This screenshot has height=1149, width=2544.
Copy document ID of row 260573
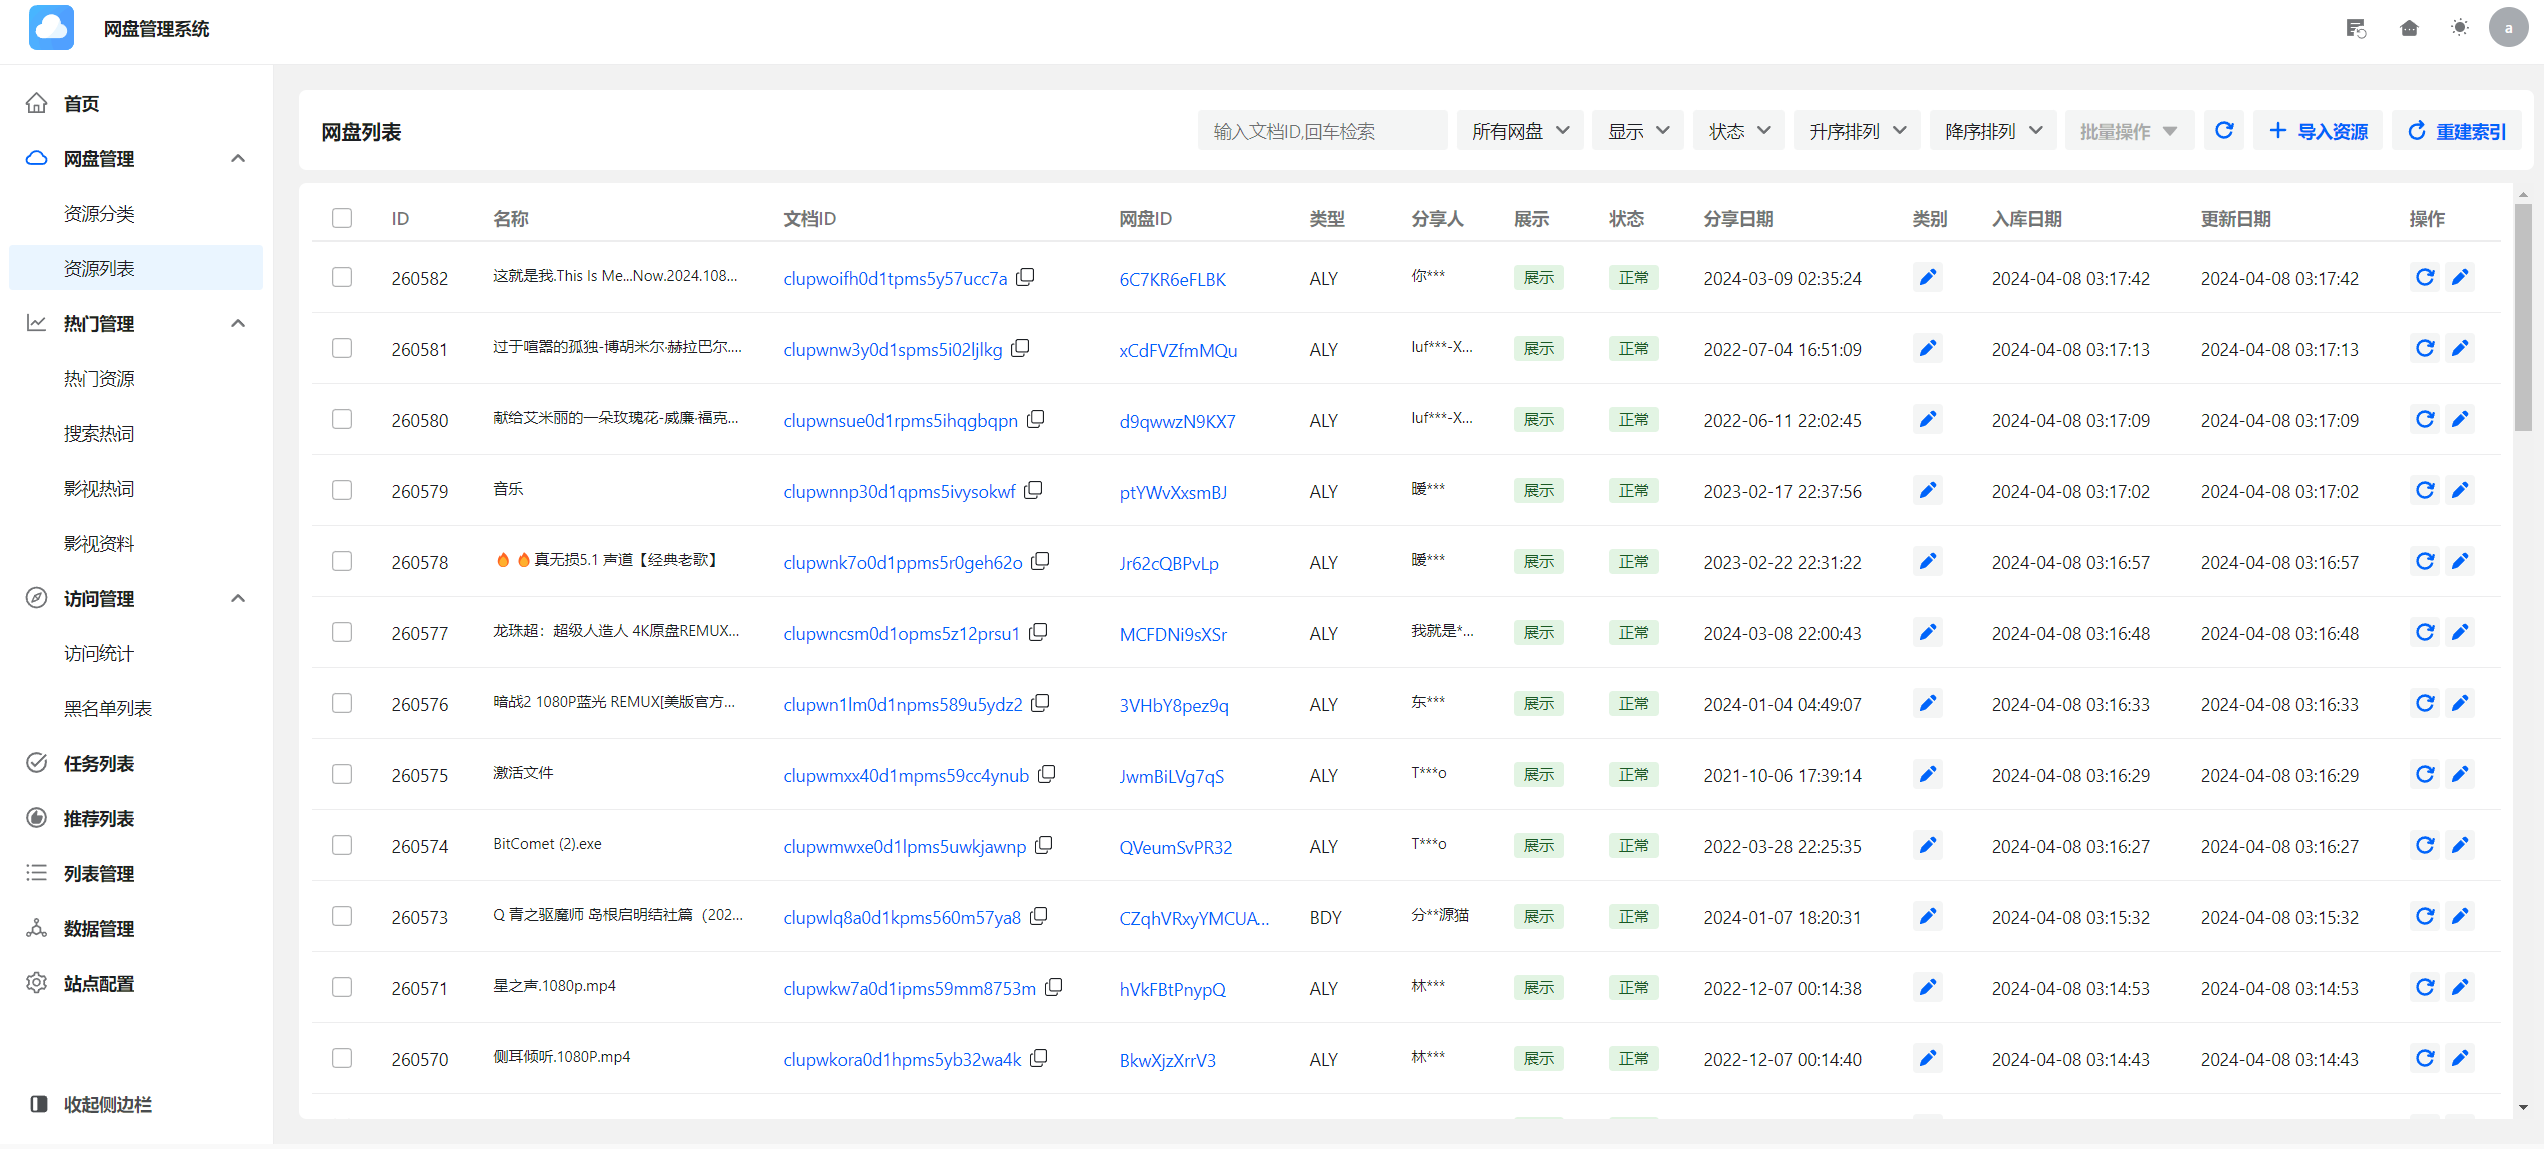(1038, 916)
